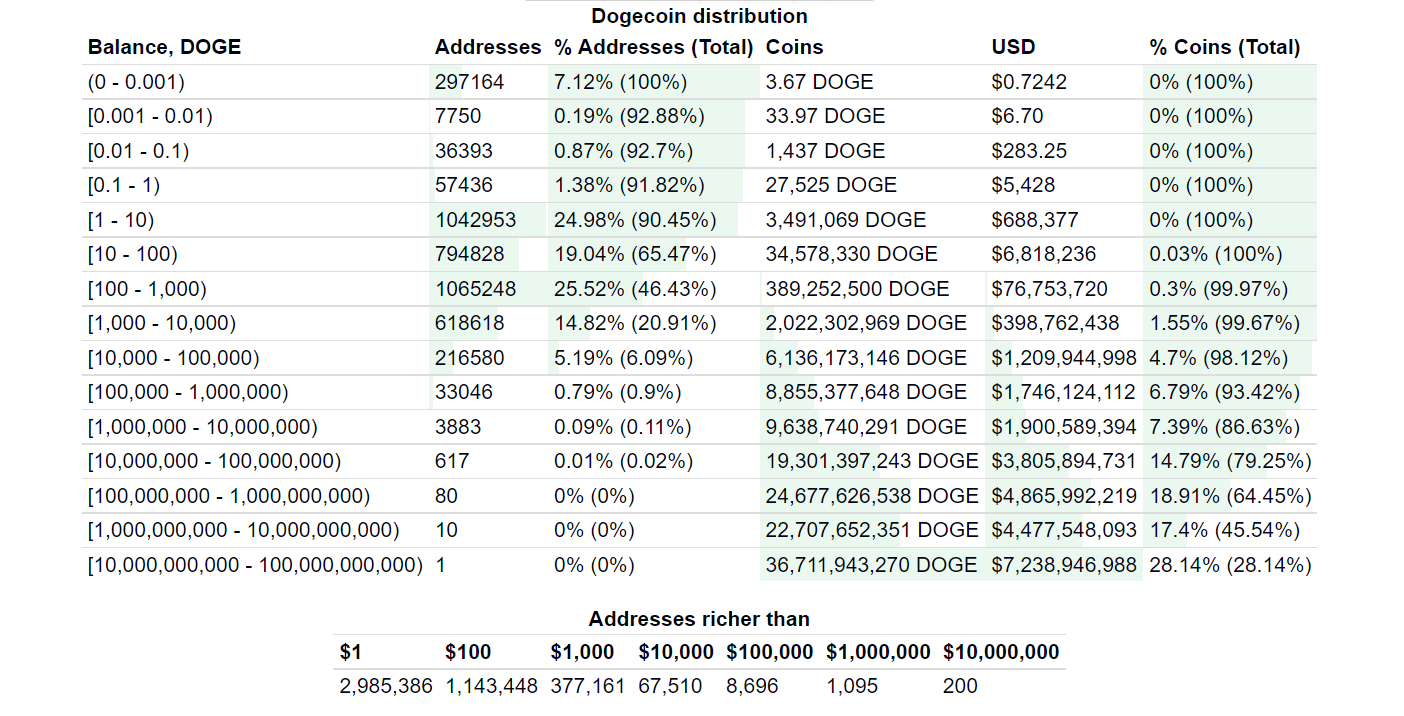1404x716 pixels.
Task: Click the '$5,428' USD value
Action: [1024, 185]
